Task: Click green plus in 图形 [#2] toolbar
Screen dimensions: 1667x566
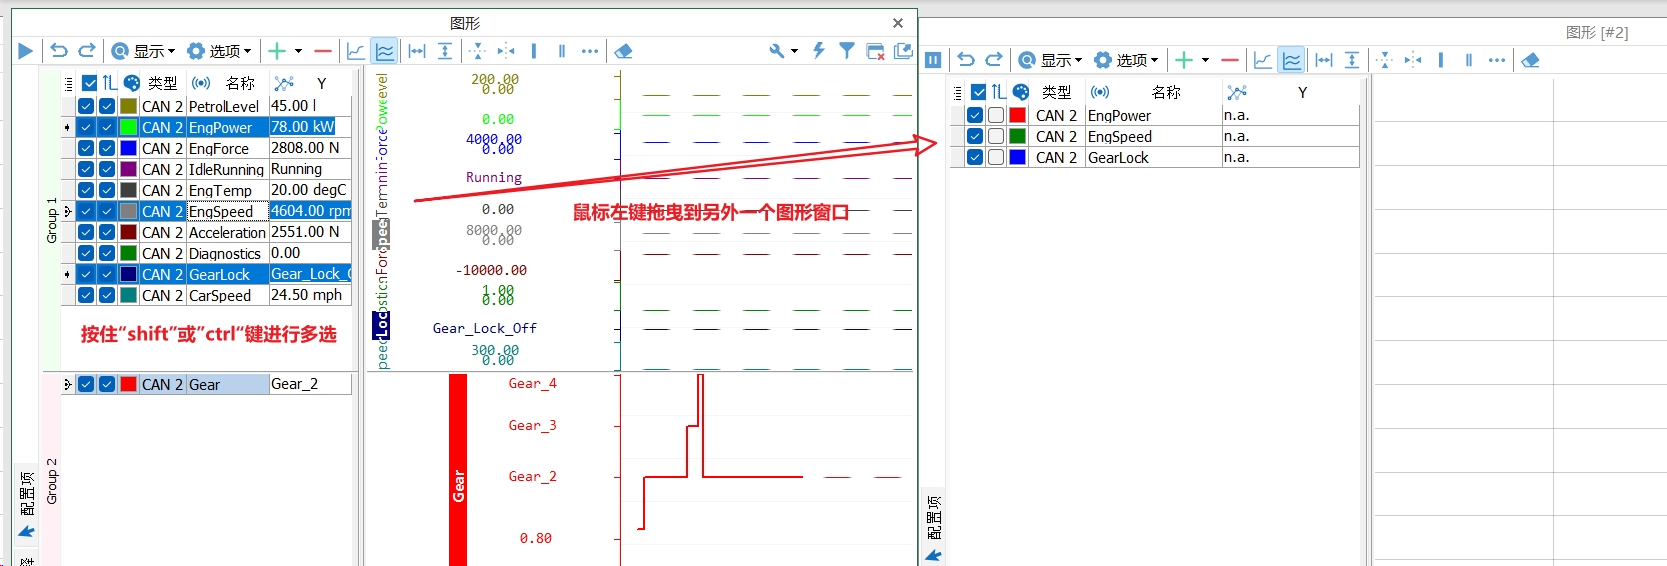Action: click(1184, 60)
